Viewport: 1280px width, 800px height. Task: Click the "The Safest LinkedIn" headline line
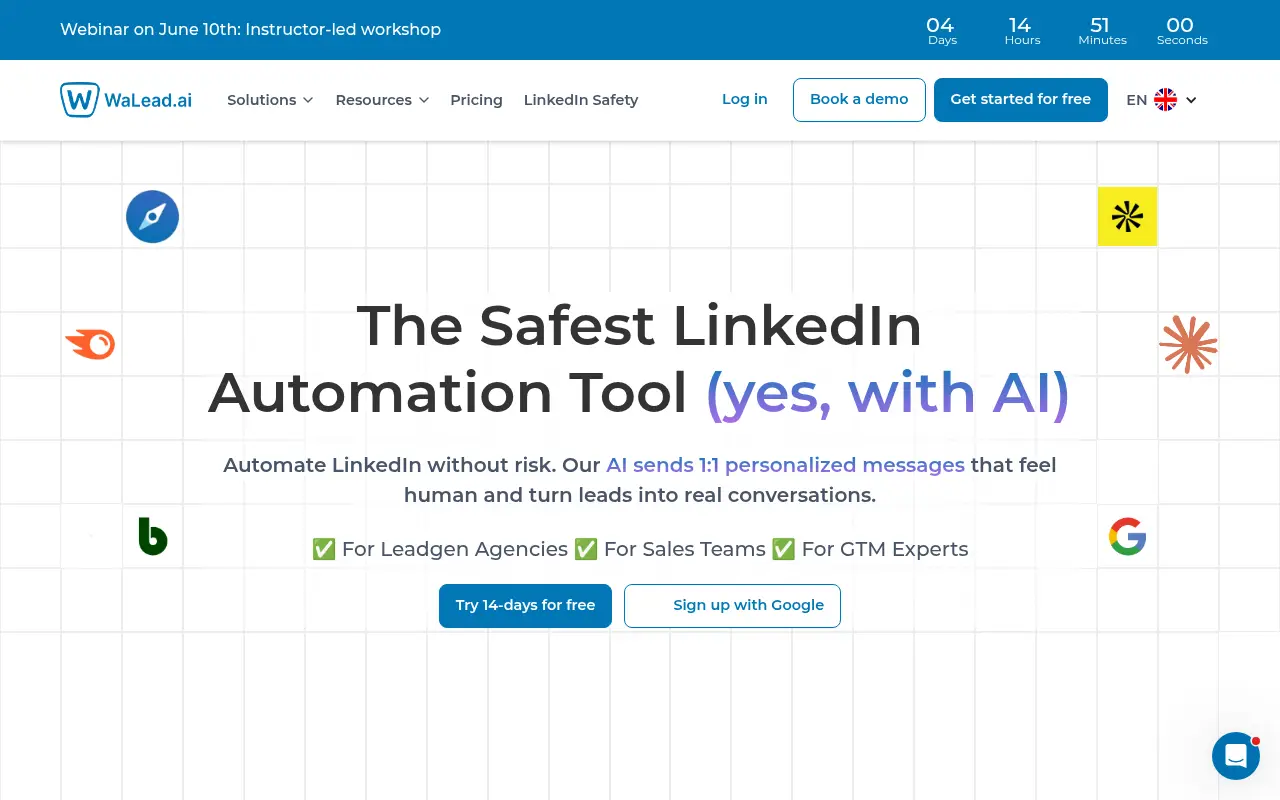[639, 326]
